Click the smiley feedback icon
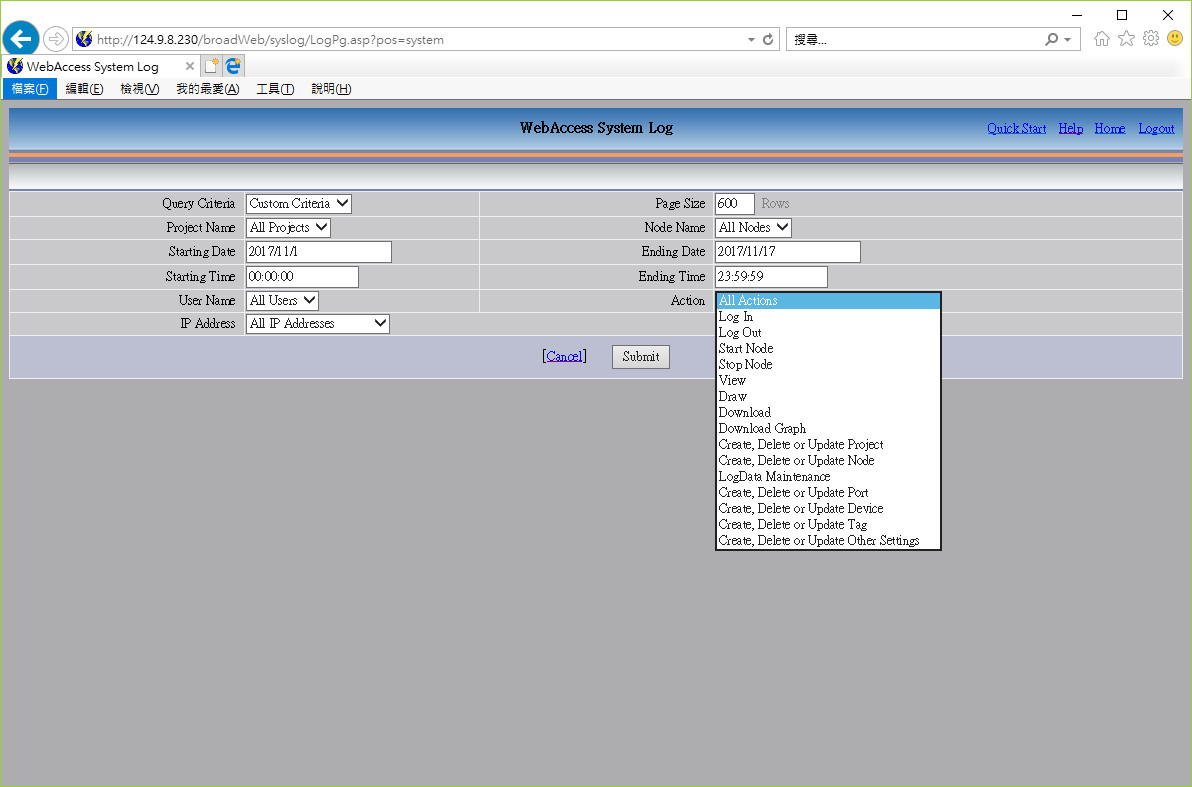Screen dimensions: 1192x787 [x=1175, y=38]
